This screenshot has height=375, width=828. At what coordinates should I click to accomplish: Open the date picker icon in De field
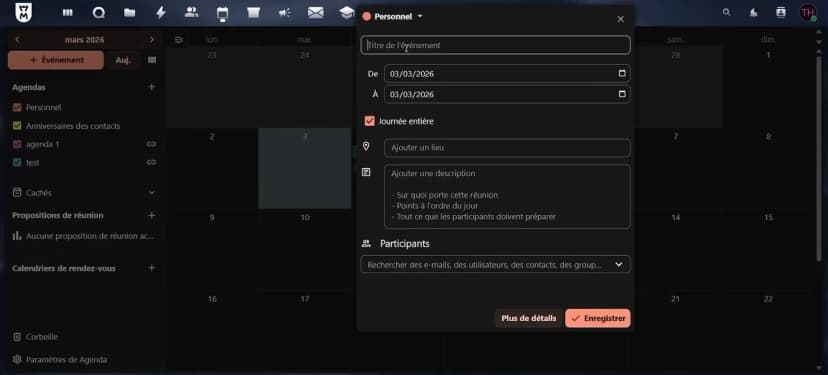tap(622, 73)
